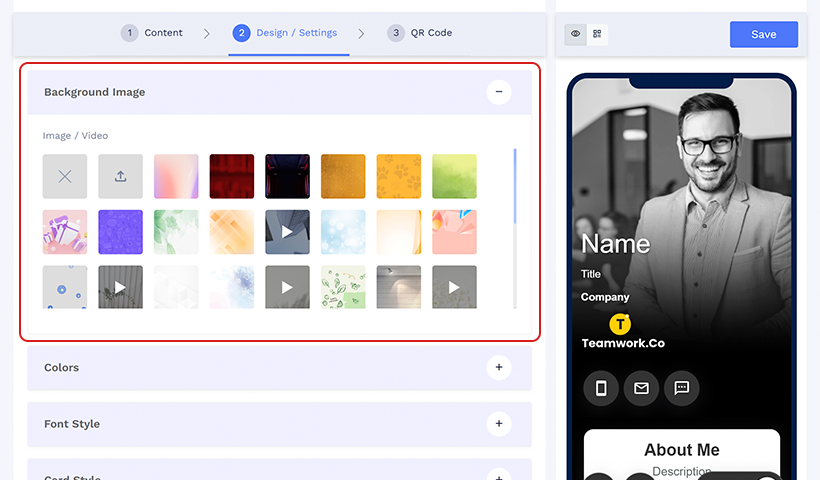
Task: Choose the light blue bokeh background
Action: pyautogui.click(x=343, y=232)
